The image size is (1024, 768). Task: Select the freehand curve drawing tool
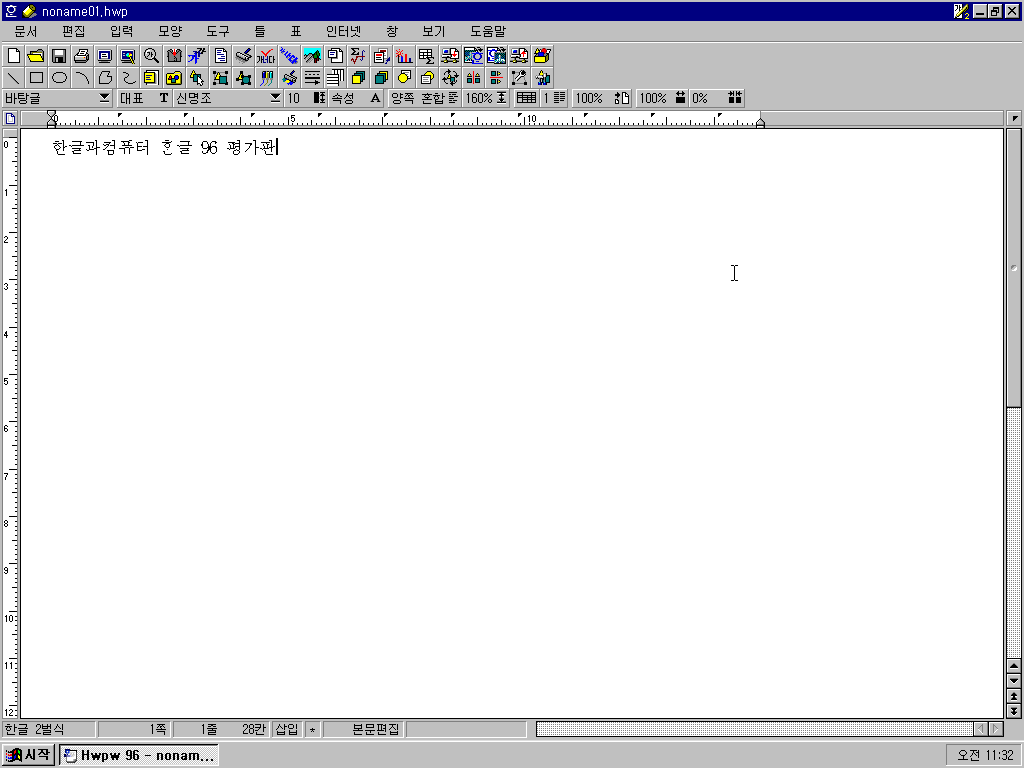pos(128,78)
